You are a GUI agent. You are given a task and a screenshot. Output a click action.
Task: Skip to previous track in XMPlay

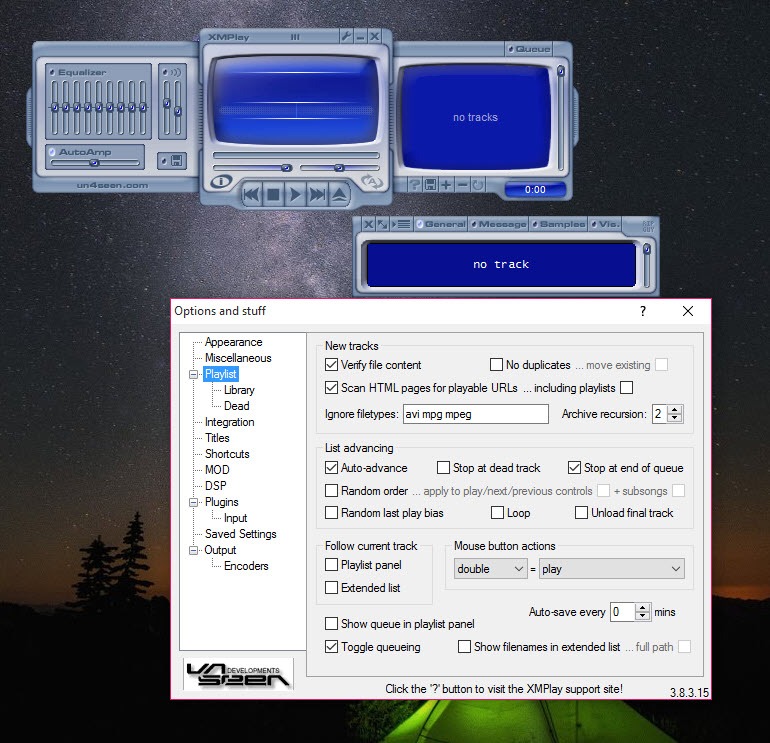[251, 195]
